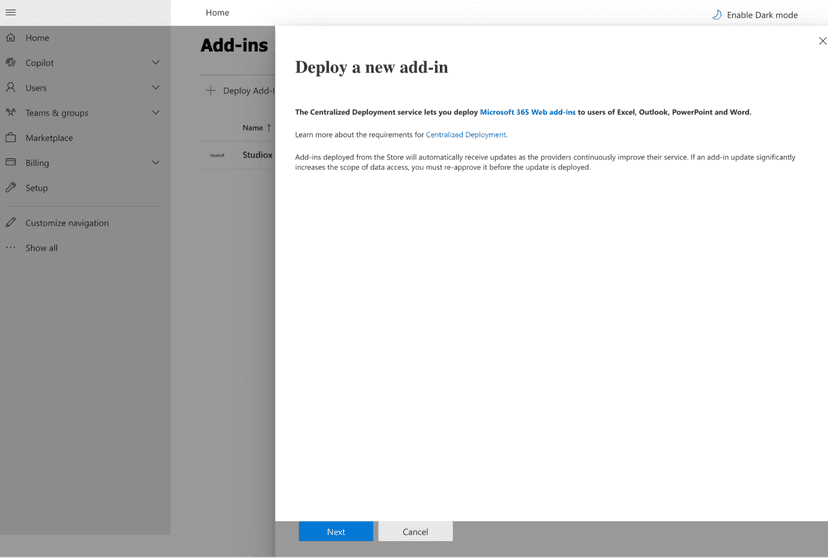
Task: Click Show all in the sidebar
Action: click(41, 248)
